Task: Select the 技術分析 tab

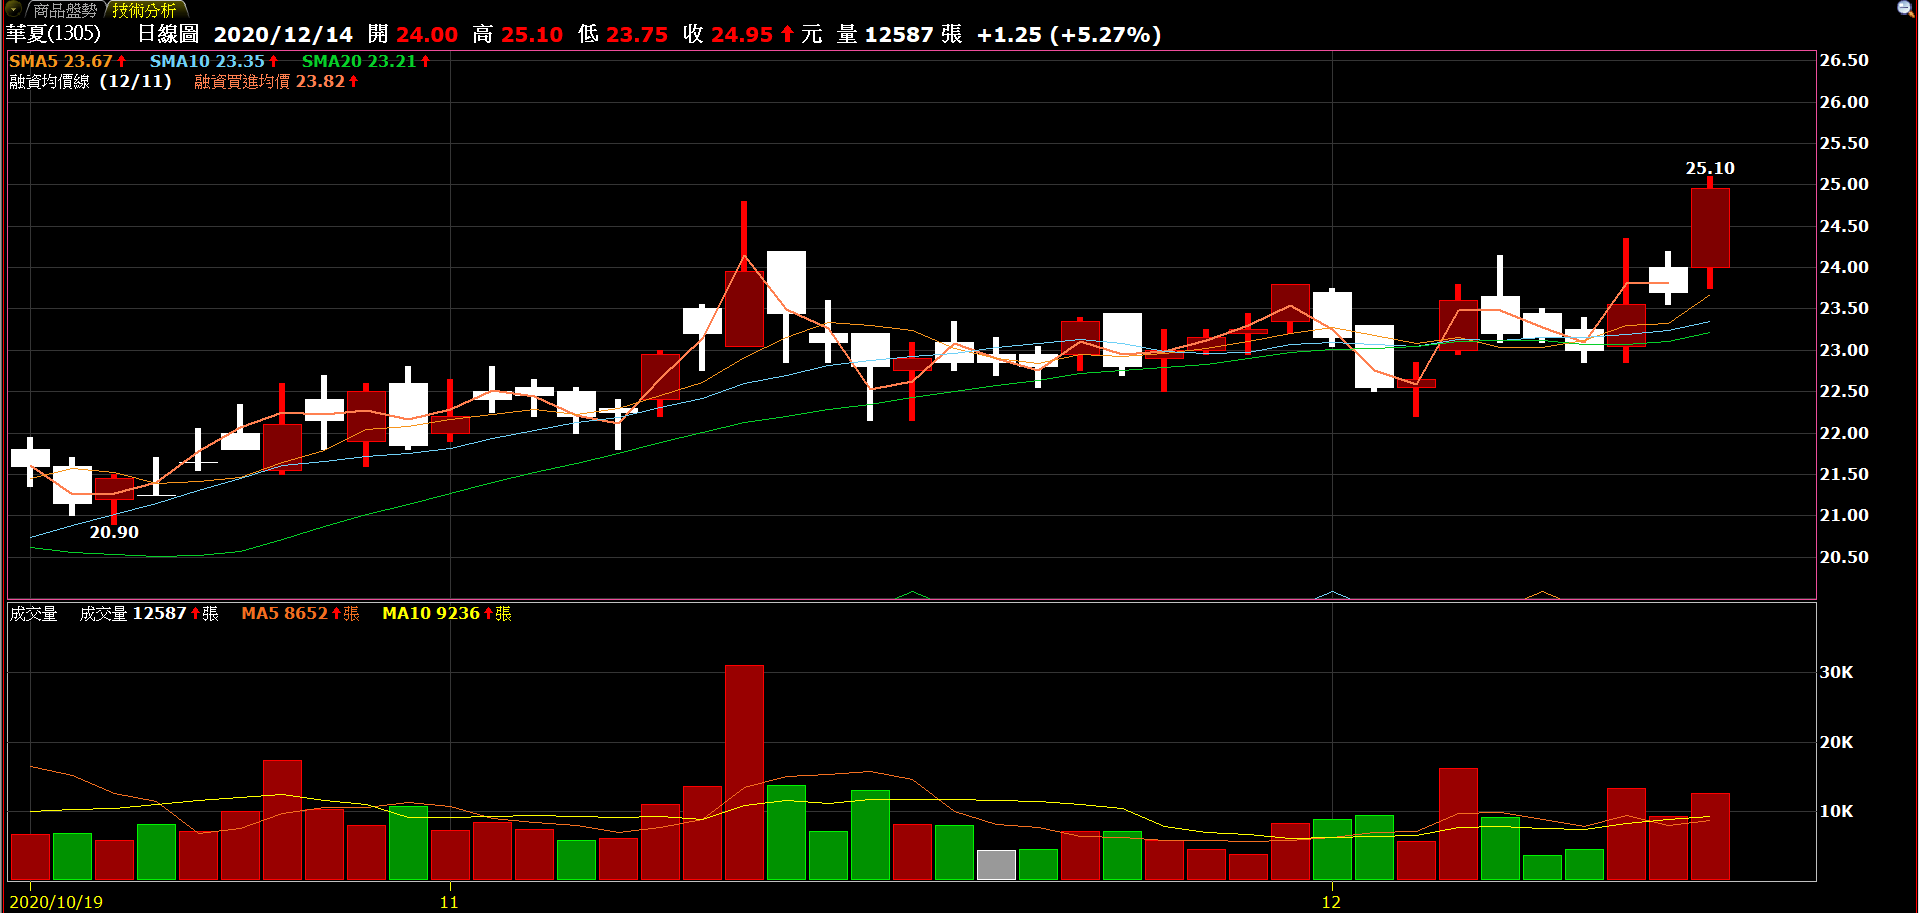Action: pos(144,10)
